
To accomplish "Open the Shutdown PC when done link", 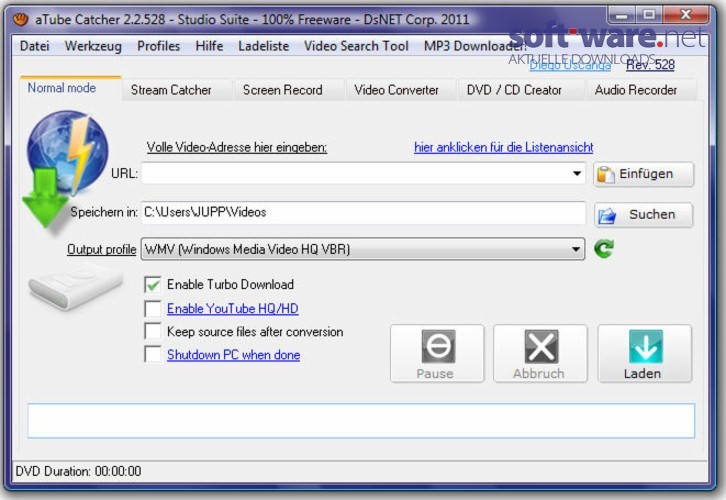I will pos(233,355).
